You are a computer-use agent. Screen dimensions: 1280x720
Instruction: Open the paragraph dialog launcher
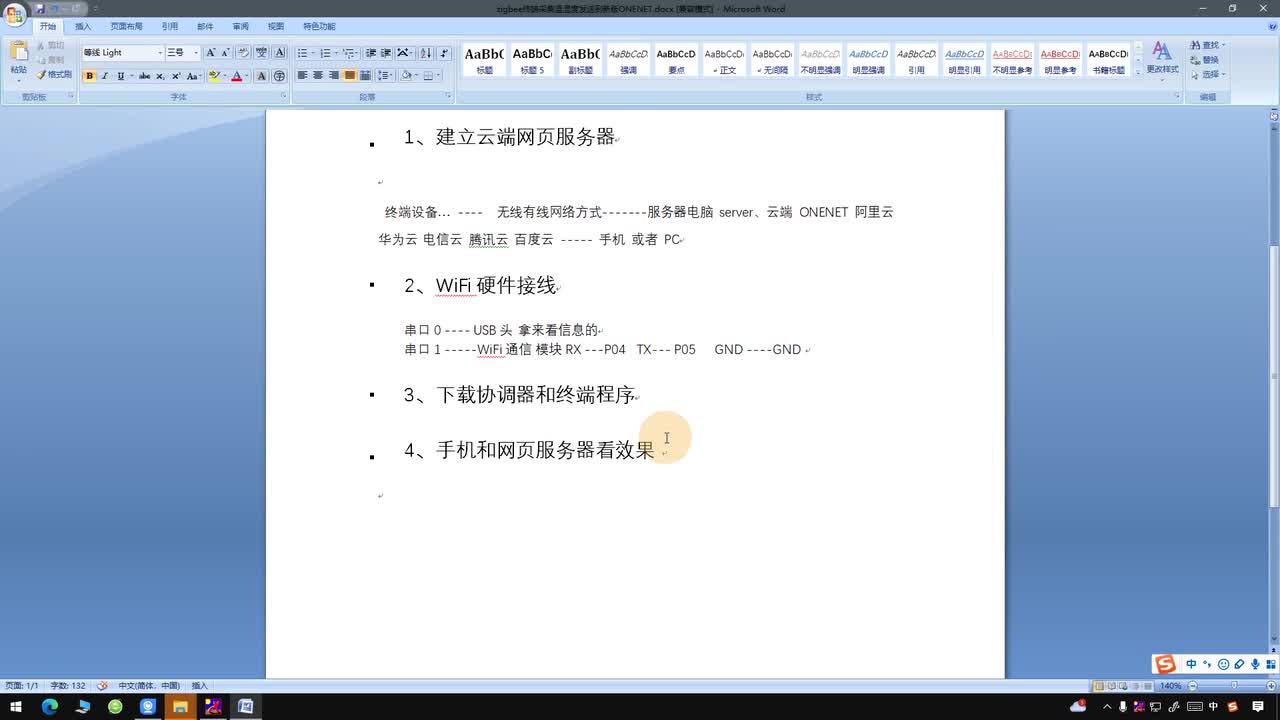click(x=450, y=96)
